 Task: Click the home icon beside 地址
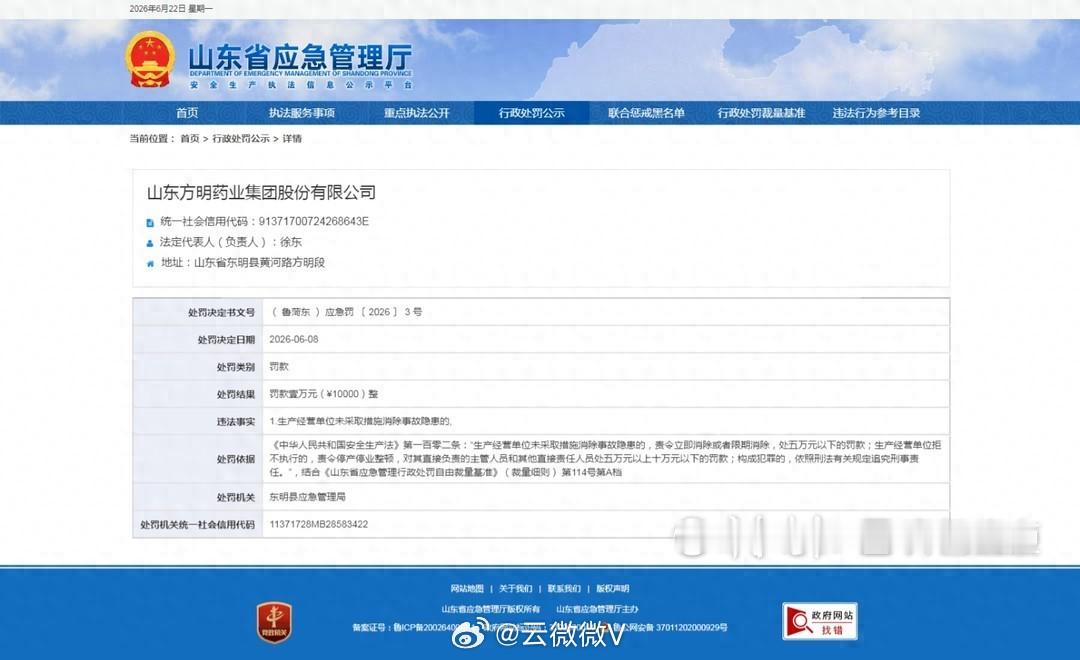point(150,263)
